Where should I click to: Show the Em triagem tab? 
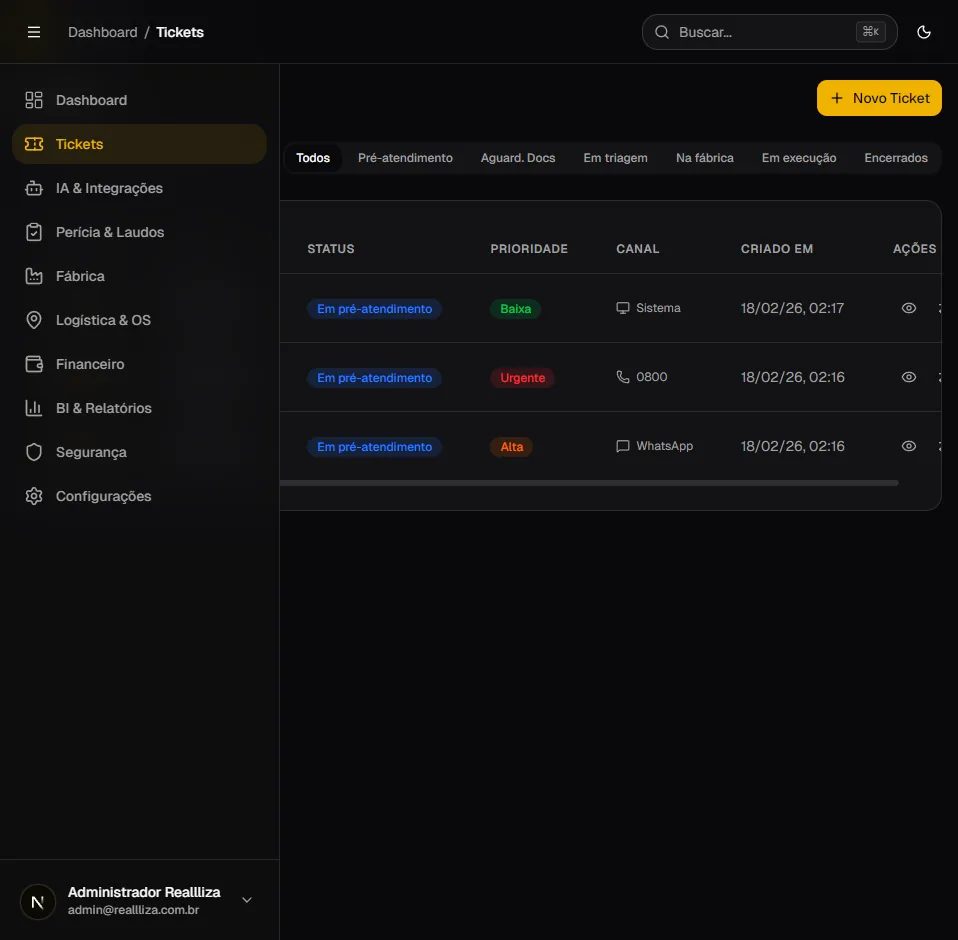point(615,158)
